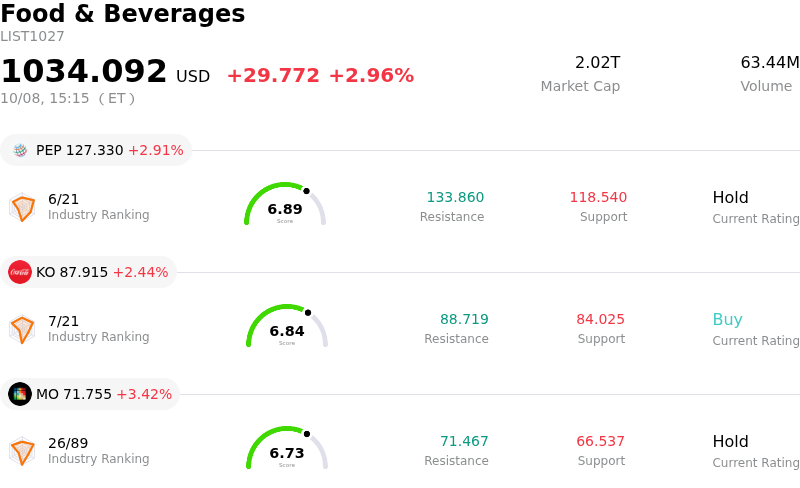This screenshot has height=488, width=800.
Task: Click the Food & Beverages heading
Action: 123,13
